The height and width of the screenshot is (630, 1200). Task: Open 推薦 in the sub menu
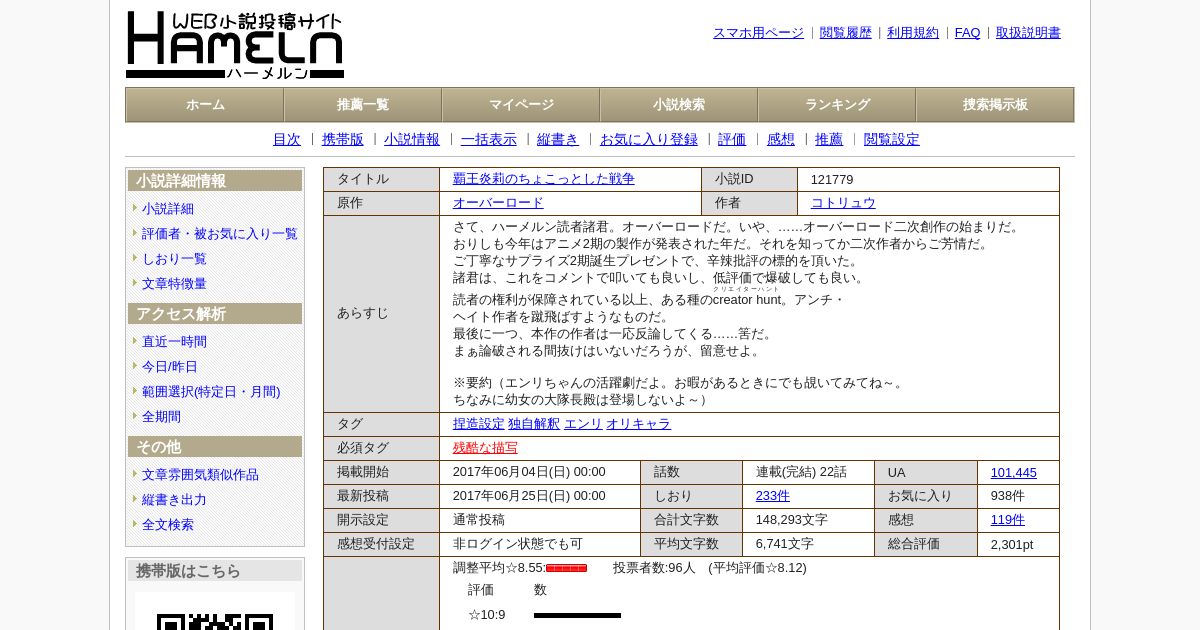(x=829, y=140)
